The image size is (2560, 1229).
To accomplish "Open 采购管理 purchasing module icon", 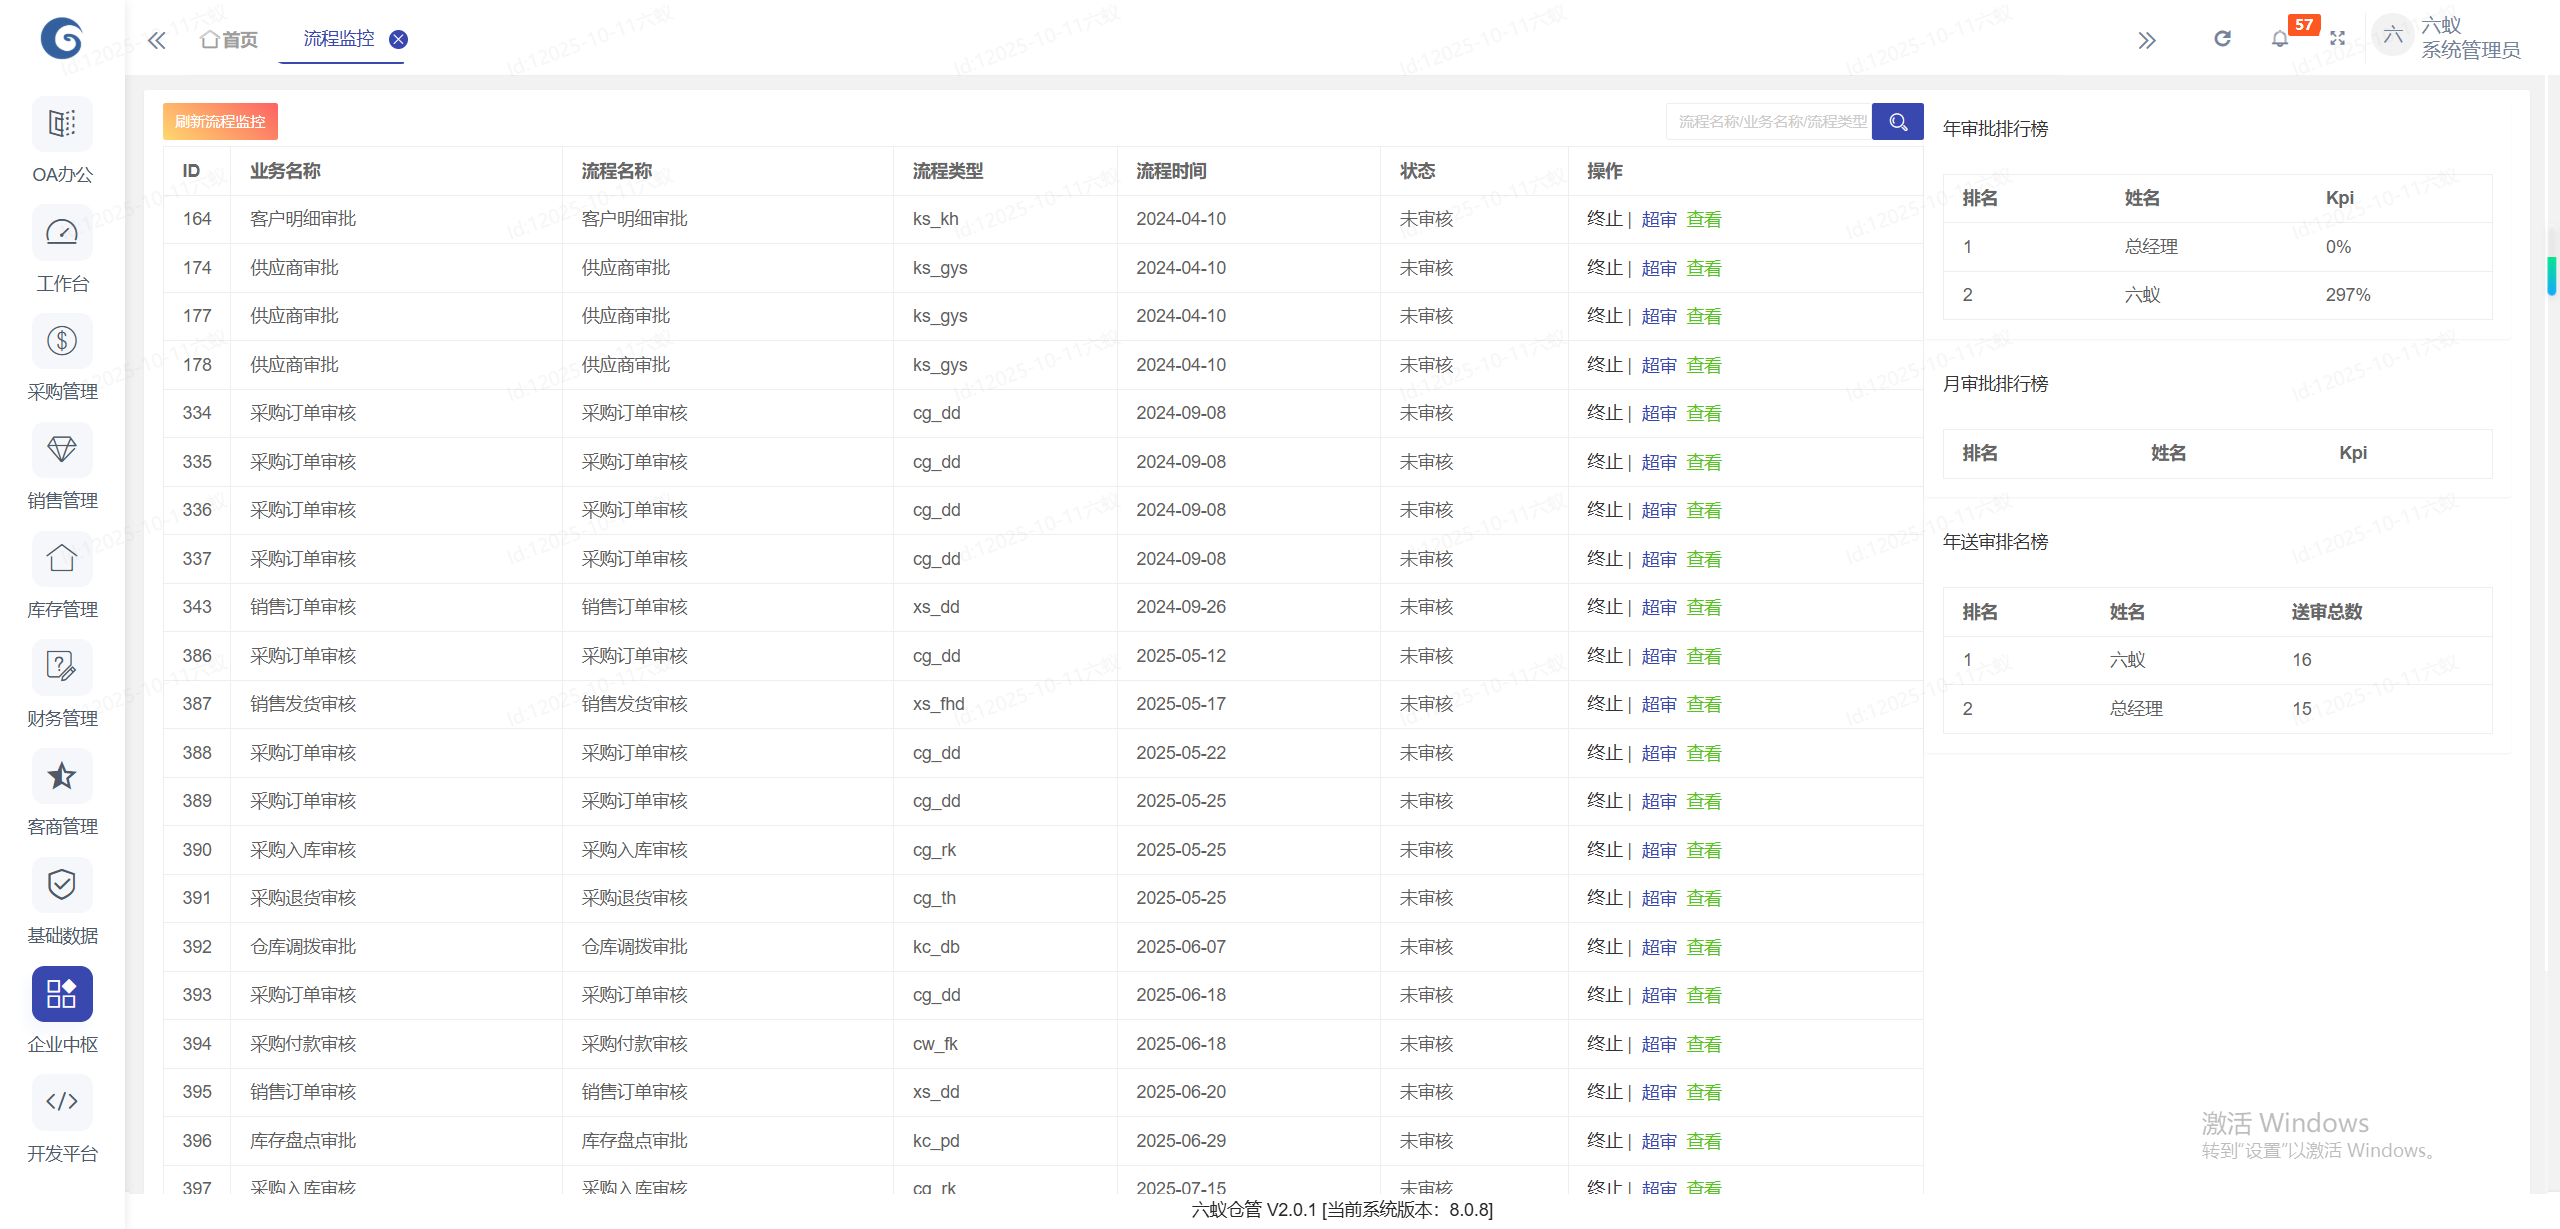I will [62, 343].
